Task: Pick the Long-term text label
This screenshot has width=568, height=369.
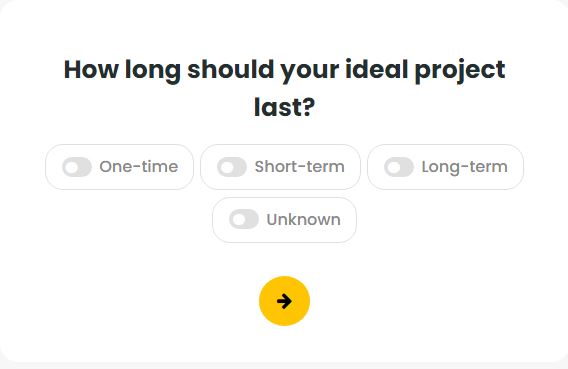Action: 464,168
